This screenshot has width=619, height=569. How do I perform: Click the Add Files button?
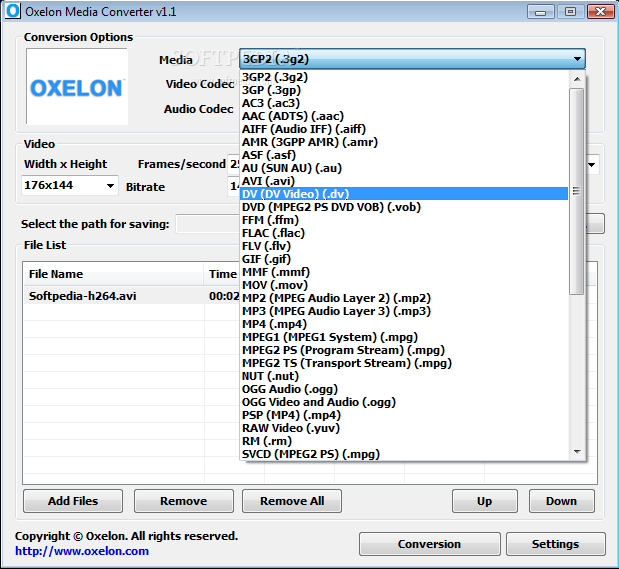point(73,501)
